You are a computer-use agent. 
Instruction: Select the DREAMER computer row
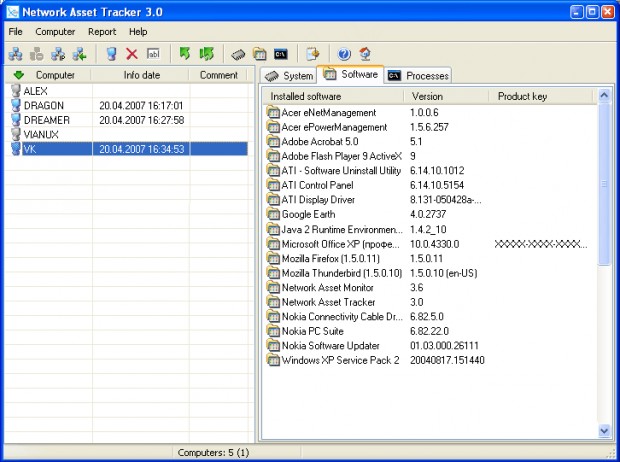127,120
